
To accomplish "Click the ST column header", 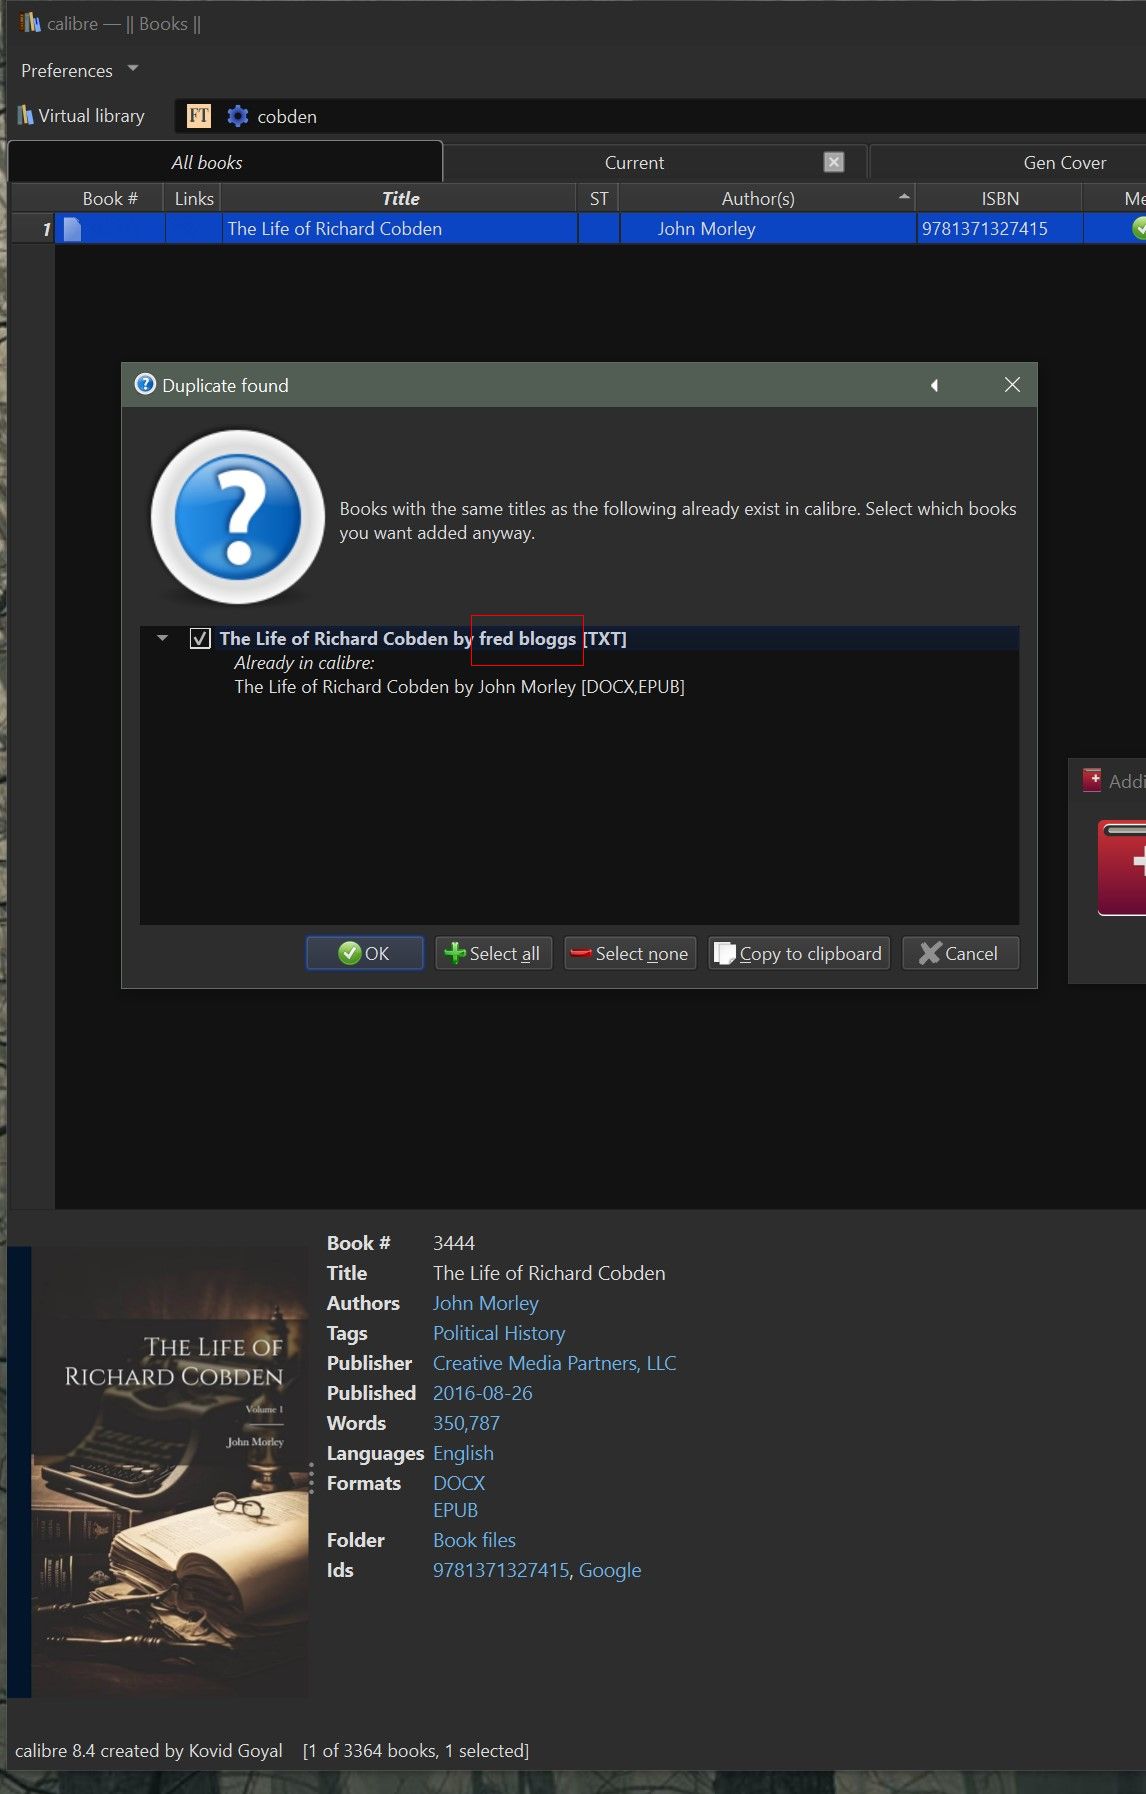I will [x=599, y=198].
